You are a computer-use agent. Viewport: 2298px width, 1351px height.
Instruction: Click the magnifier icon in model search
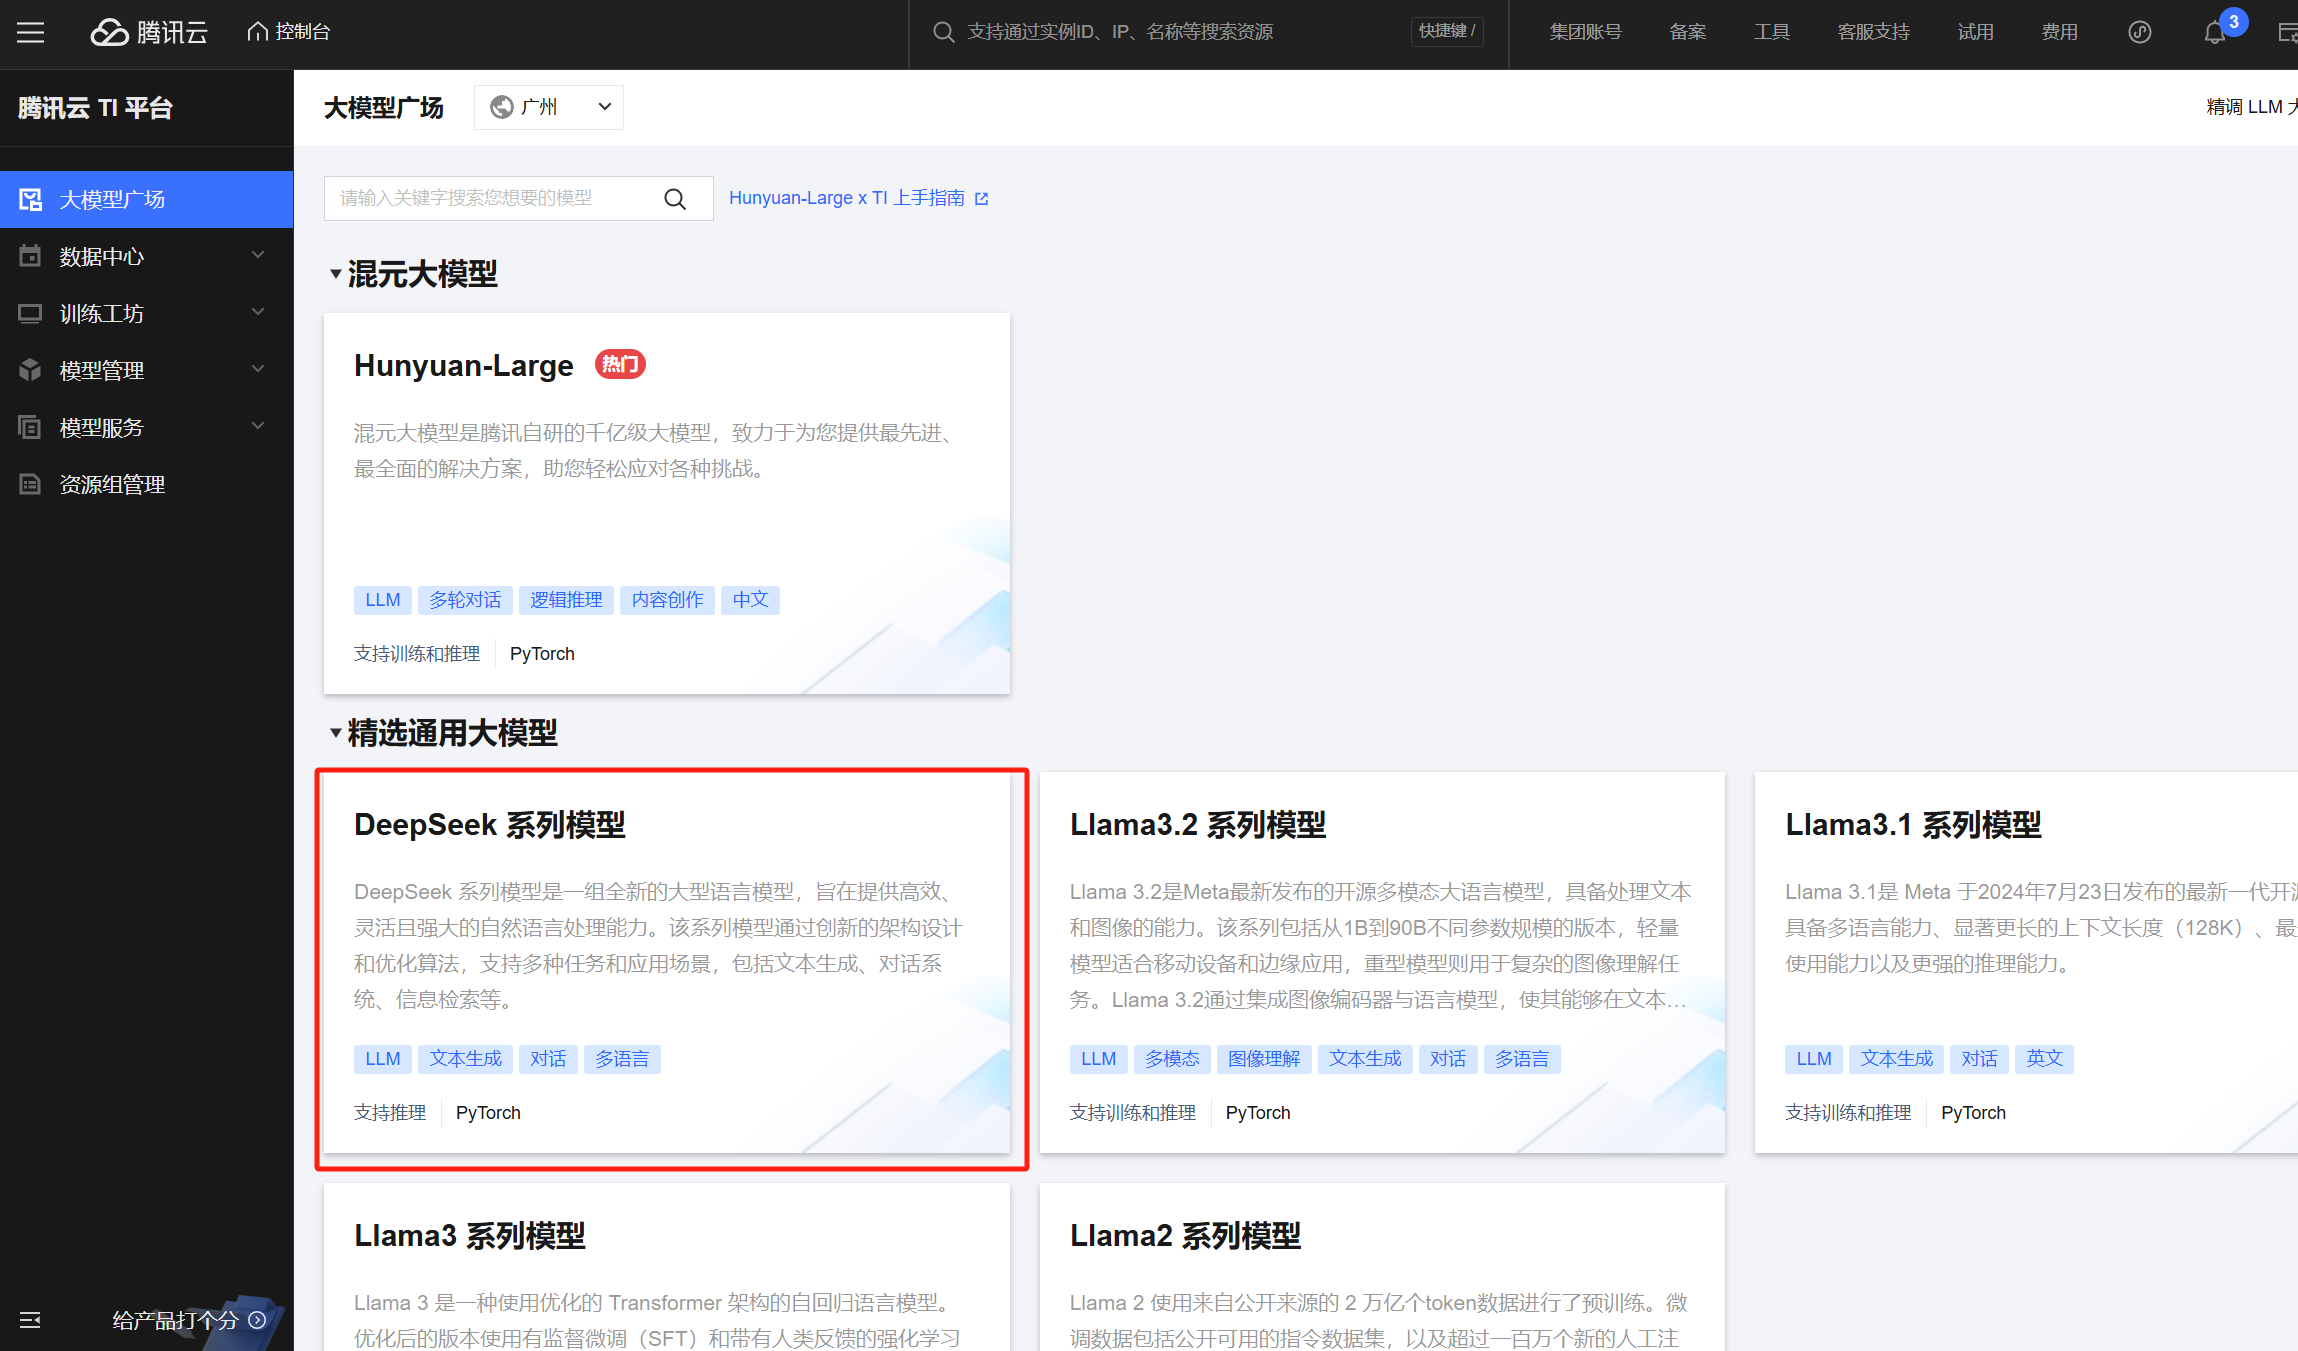675,199
